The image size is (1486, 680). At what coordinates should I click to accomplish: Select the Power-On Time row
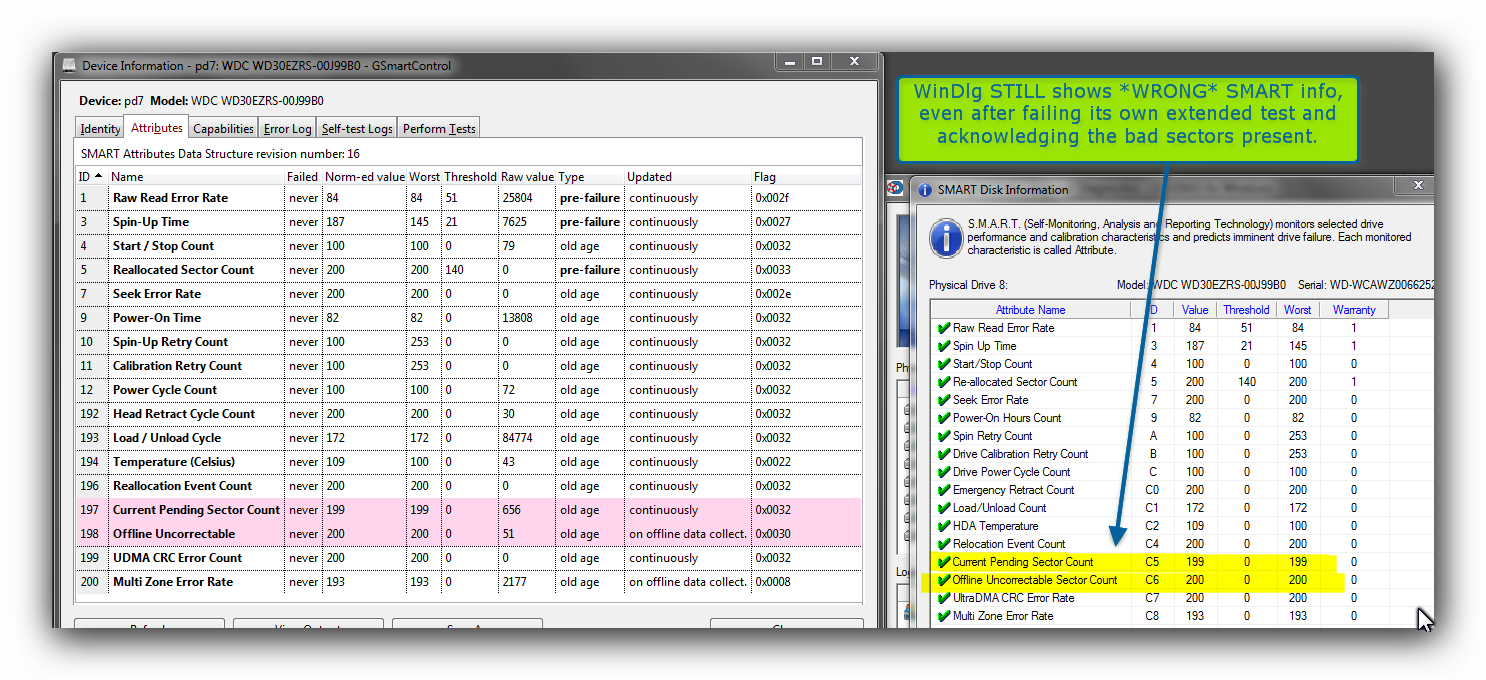click(x=469, y=318)
